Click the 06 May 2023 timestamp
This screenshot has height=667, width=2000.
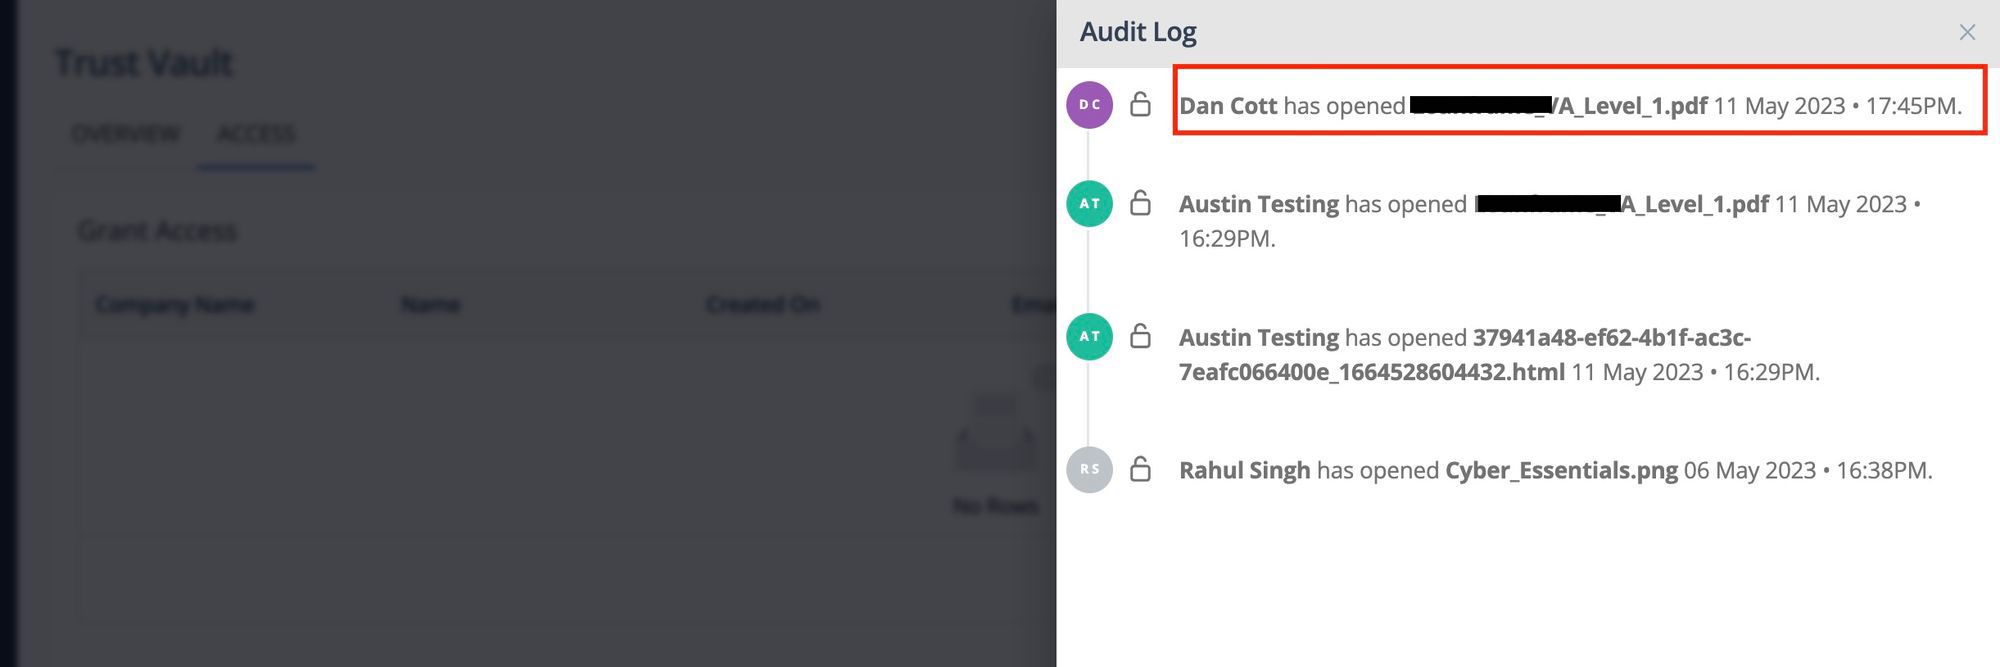[x=1749, y=470]
